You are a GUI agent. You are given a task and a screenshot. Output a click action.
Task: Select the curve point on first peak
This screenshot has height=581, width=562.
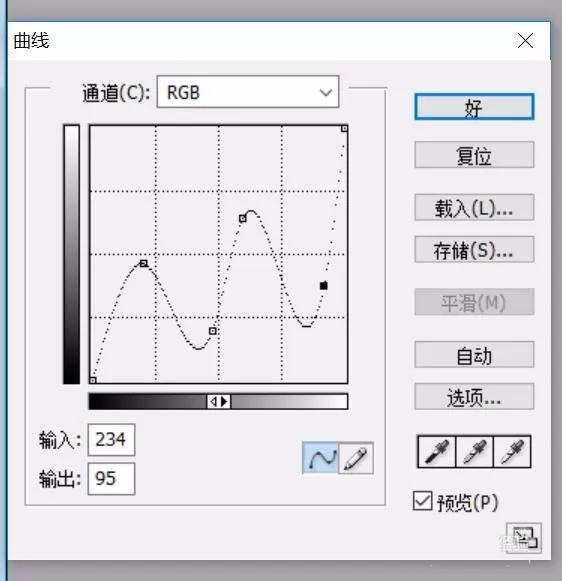pos(144,263)
